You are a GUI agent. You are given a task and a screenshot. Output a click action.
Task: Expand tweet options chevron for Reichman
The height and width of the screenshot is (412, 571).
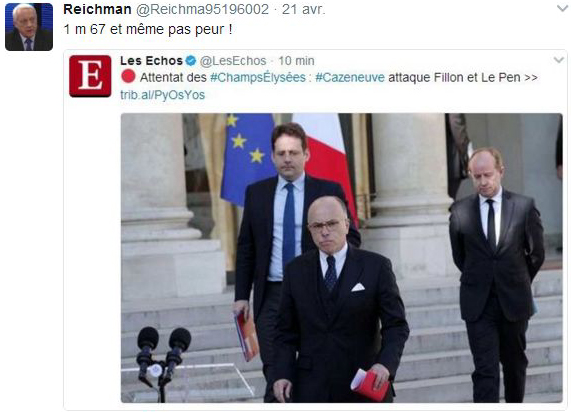pos(562,8)
